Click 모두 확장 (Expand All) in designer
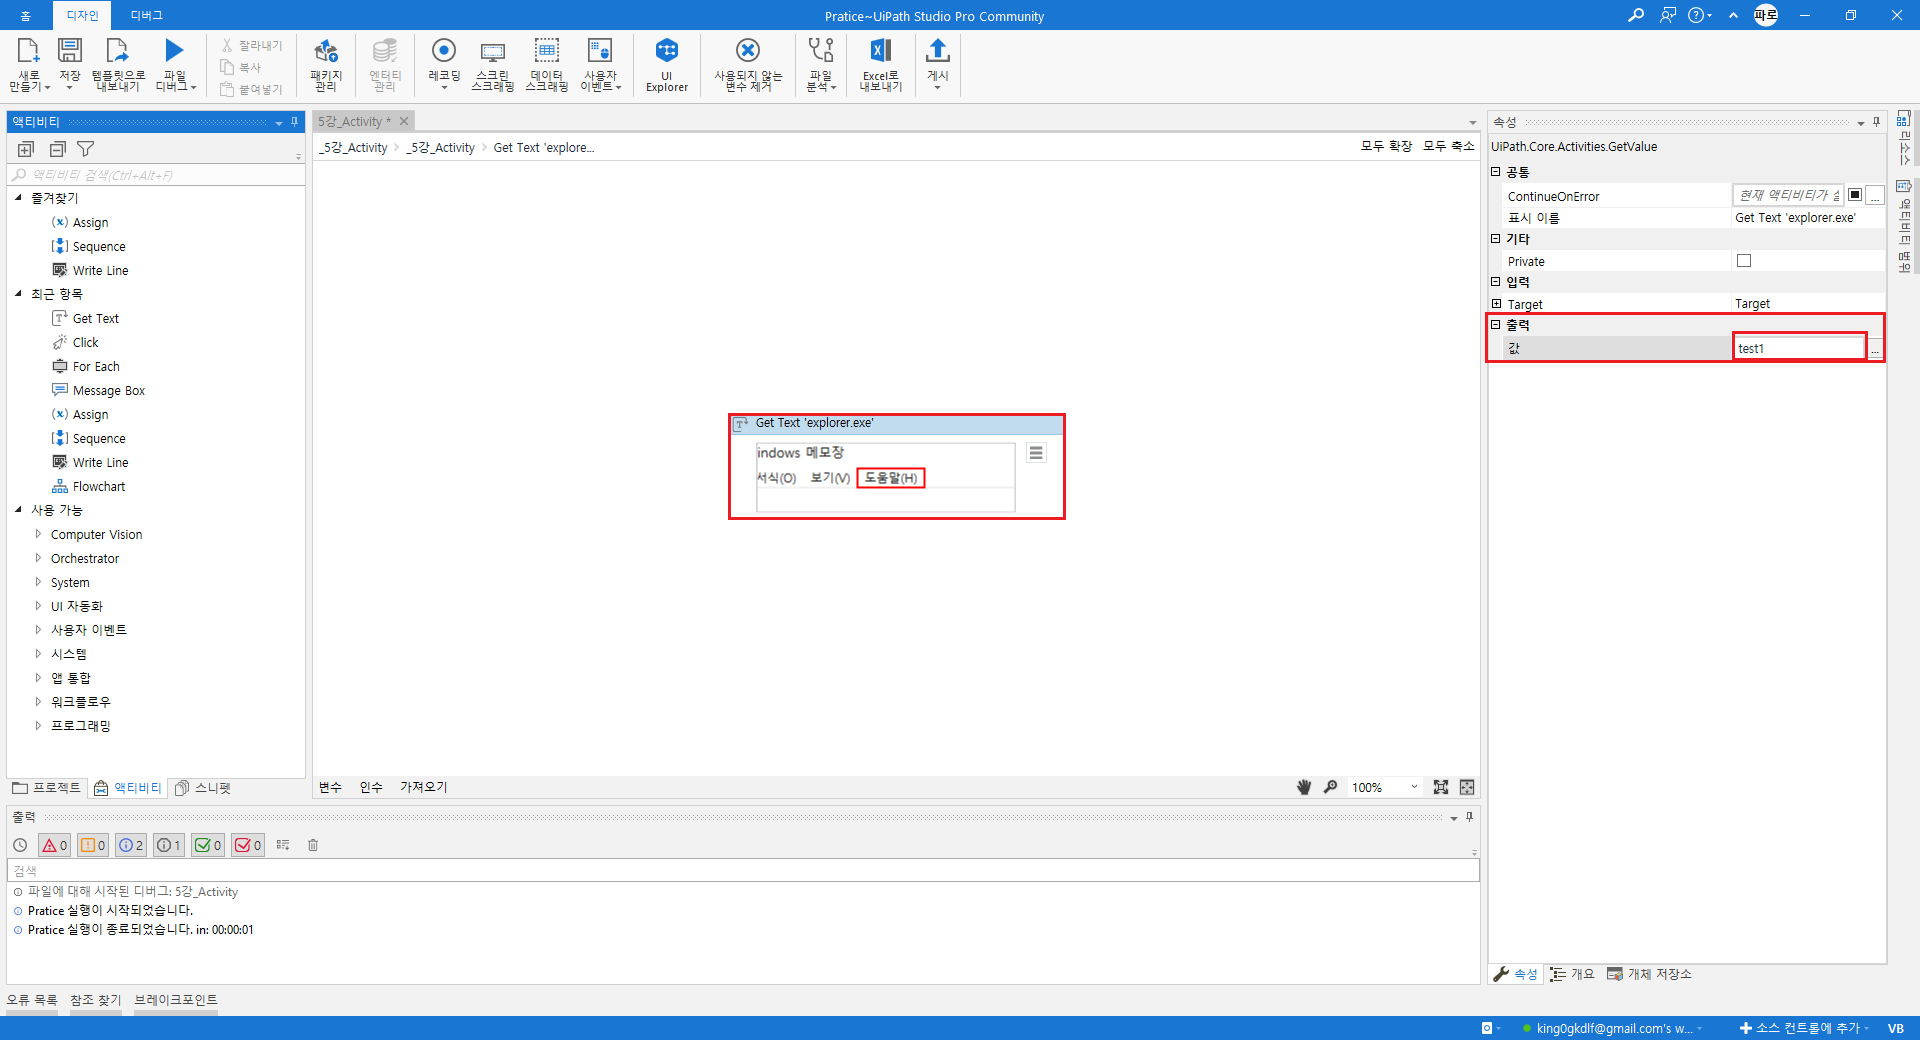The height and width of the screenshot is (1040, 1920). pos(1386,146)
